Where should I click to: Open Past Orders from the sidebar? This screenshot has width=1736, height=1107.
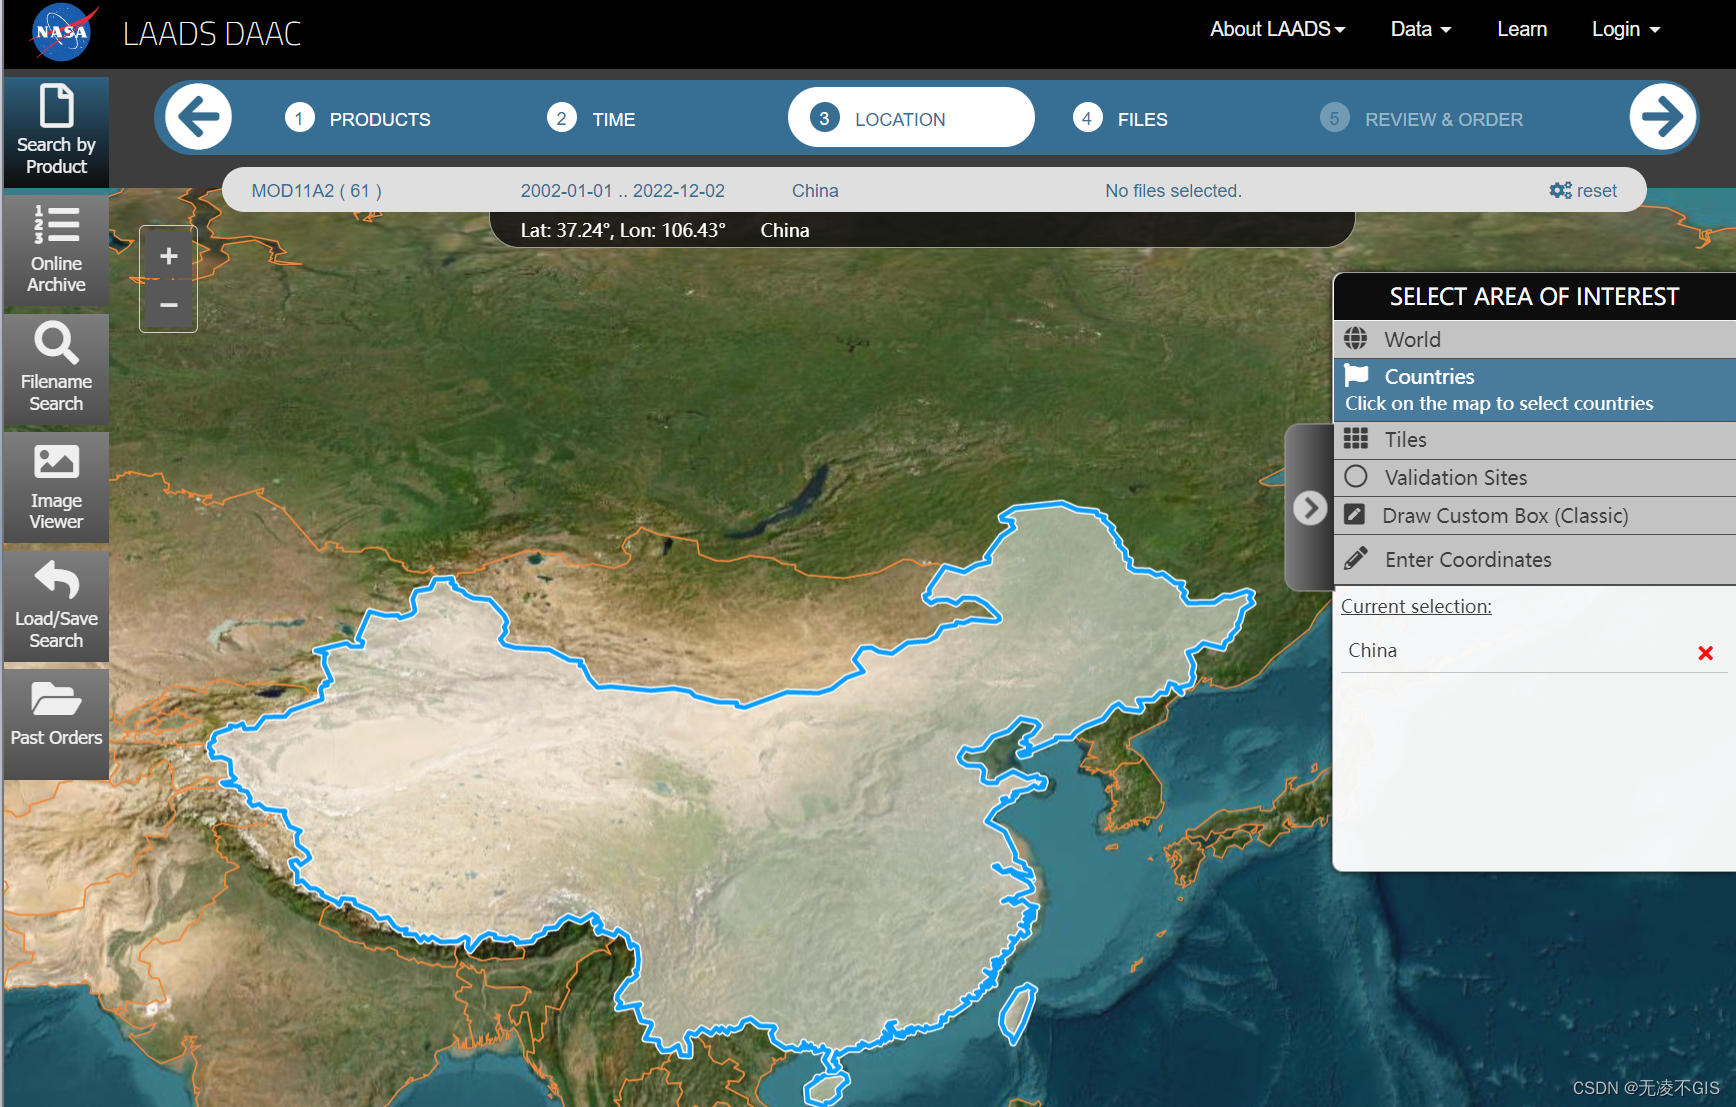tap(56, 724)
